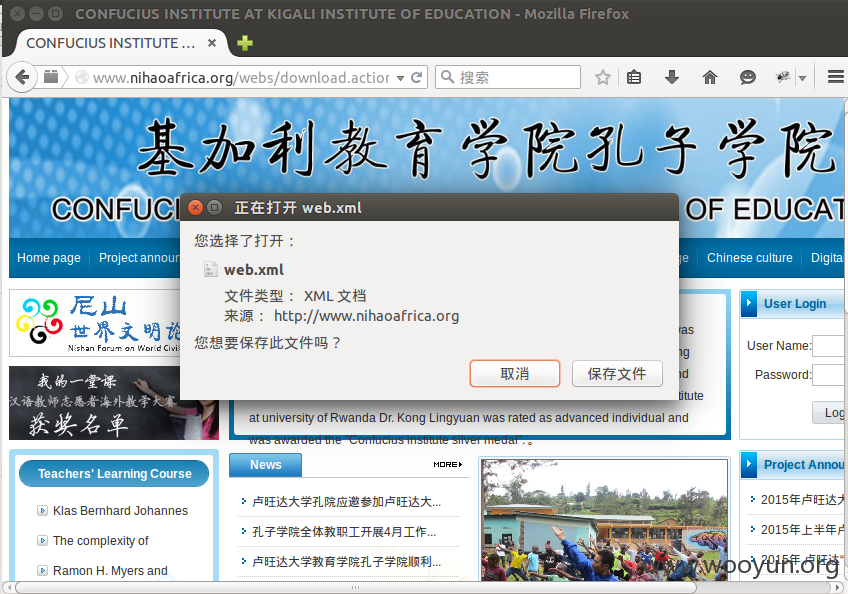
Task: Click the User Name input field
Action: [829, 346]
